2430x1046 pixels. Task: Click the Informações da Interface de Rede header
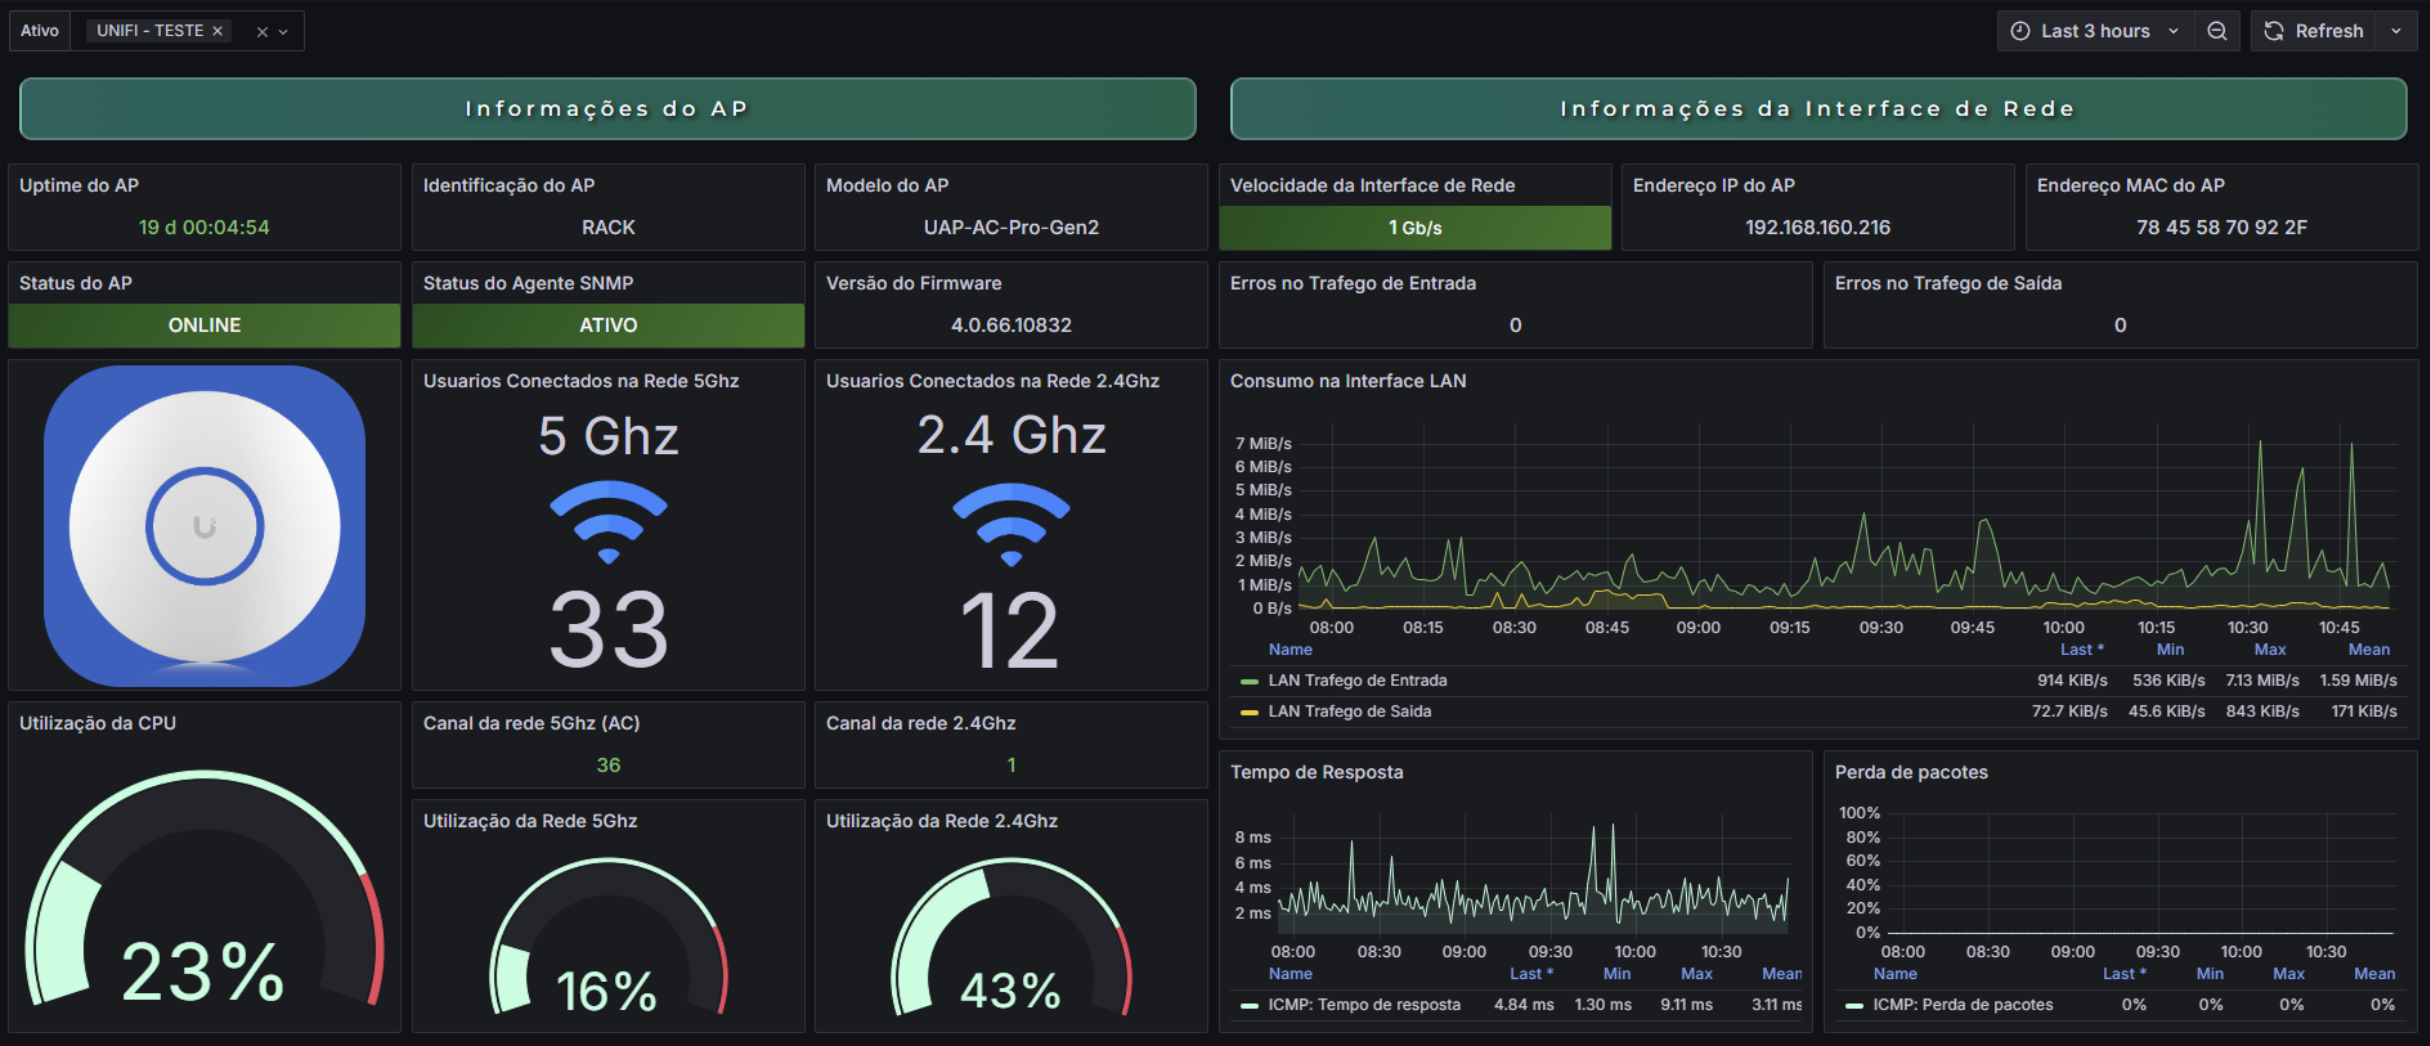coord(1818,109)
